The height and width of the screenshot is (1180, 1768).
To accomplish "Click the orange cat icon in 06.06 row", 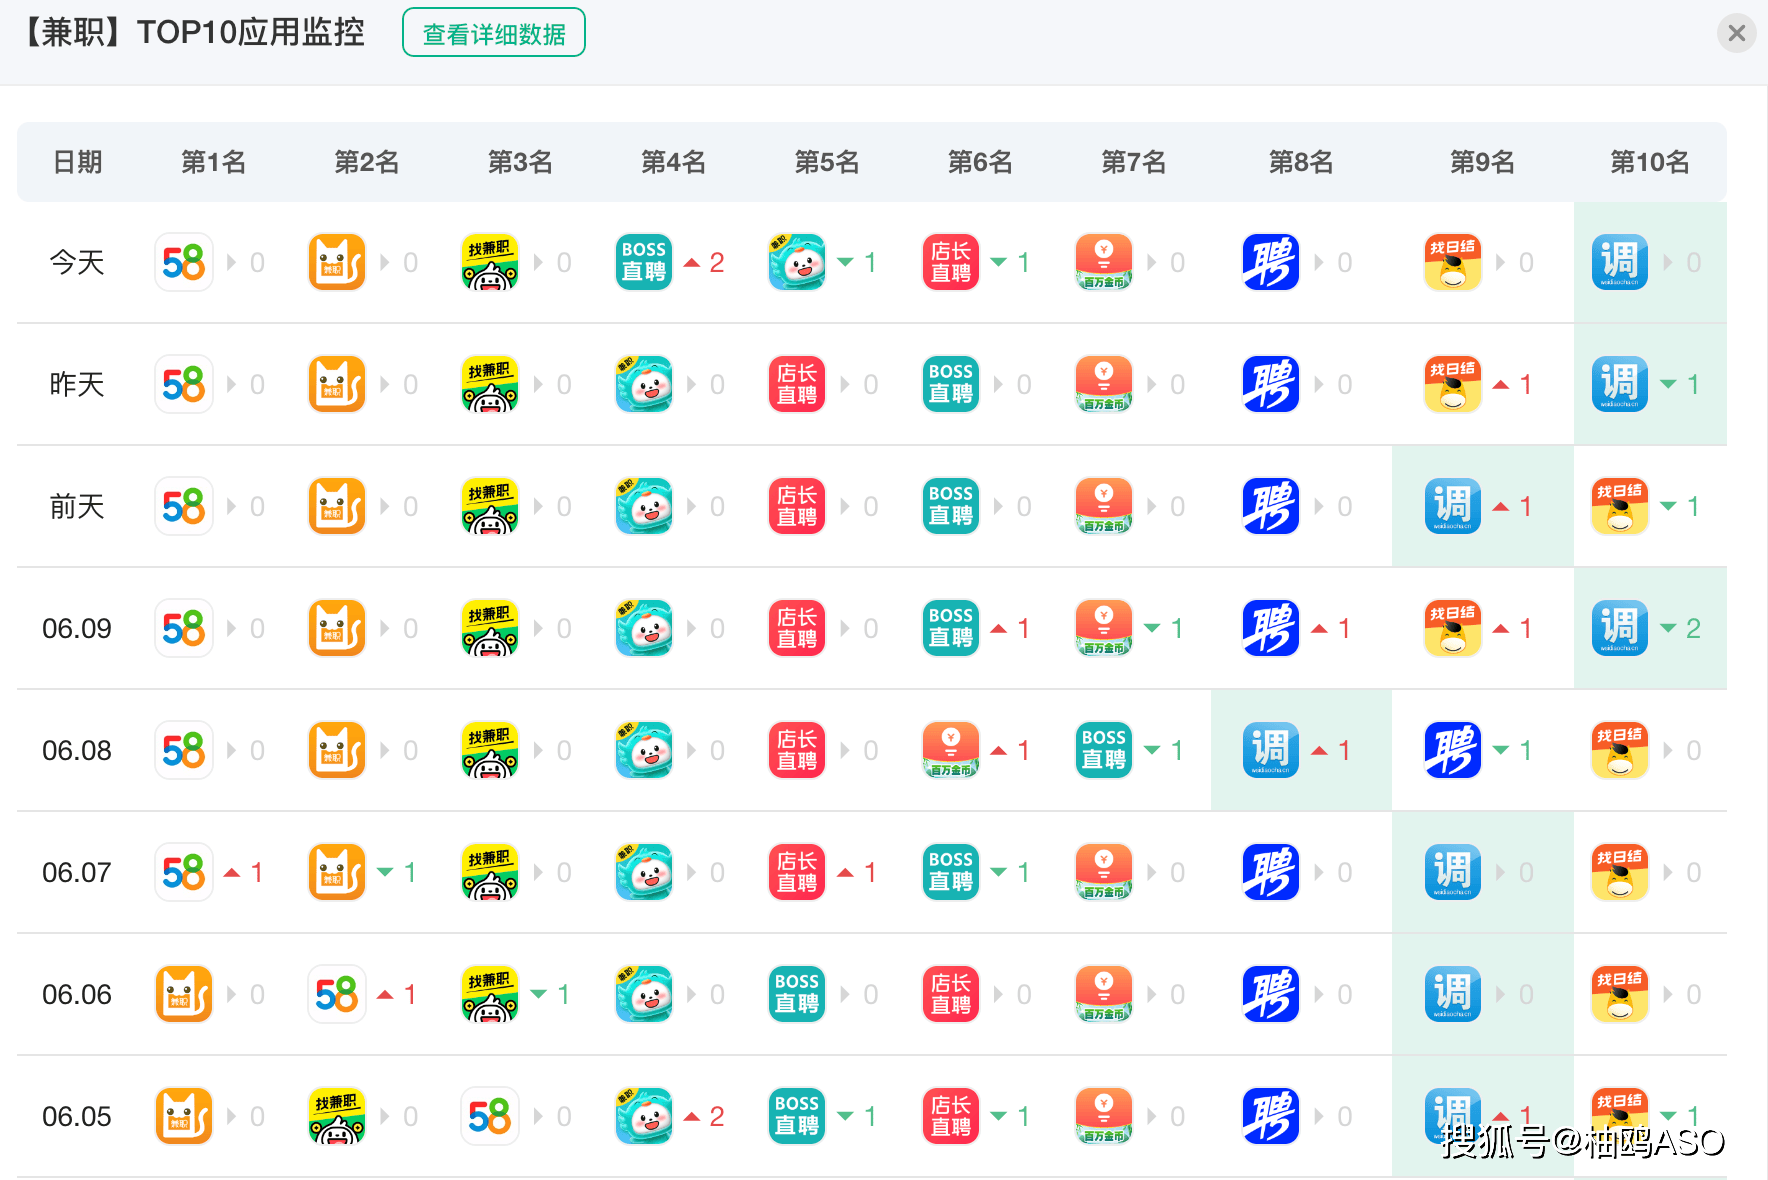I will tap(184, 994).
